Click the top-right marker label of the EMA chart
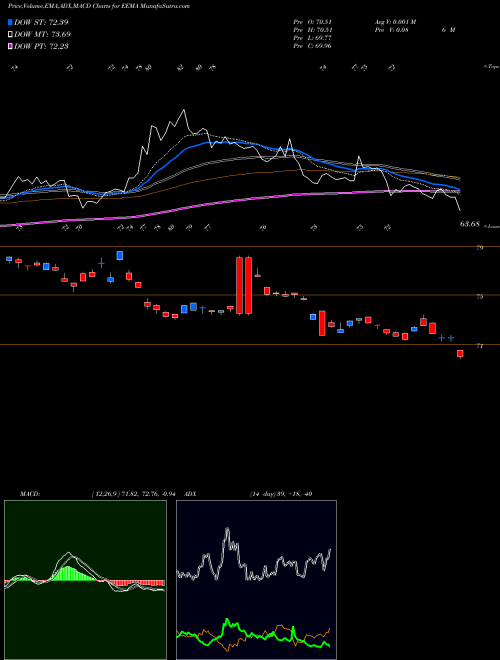The height and width of the screenshot is (660, 500). pos(491,67)
